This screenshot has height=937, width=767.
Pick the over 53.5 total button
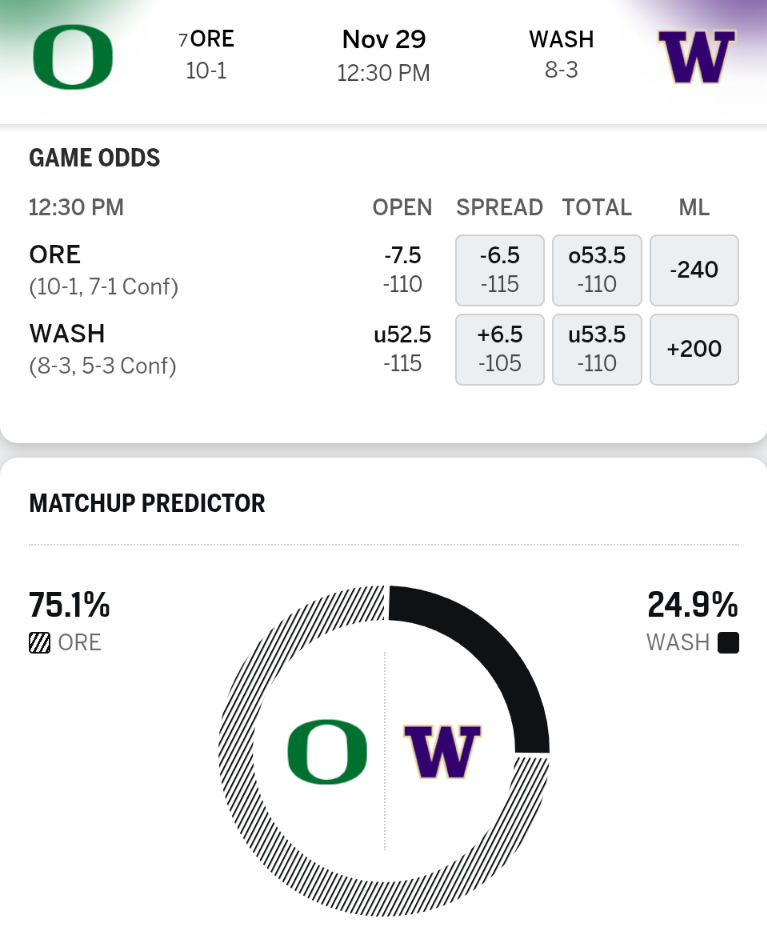click(597, 270)
